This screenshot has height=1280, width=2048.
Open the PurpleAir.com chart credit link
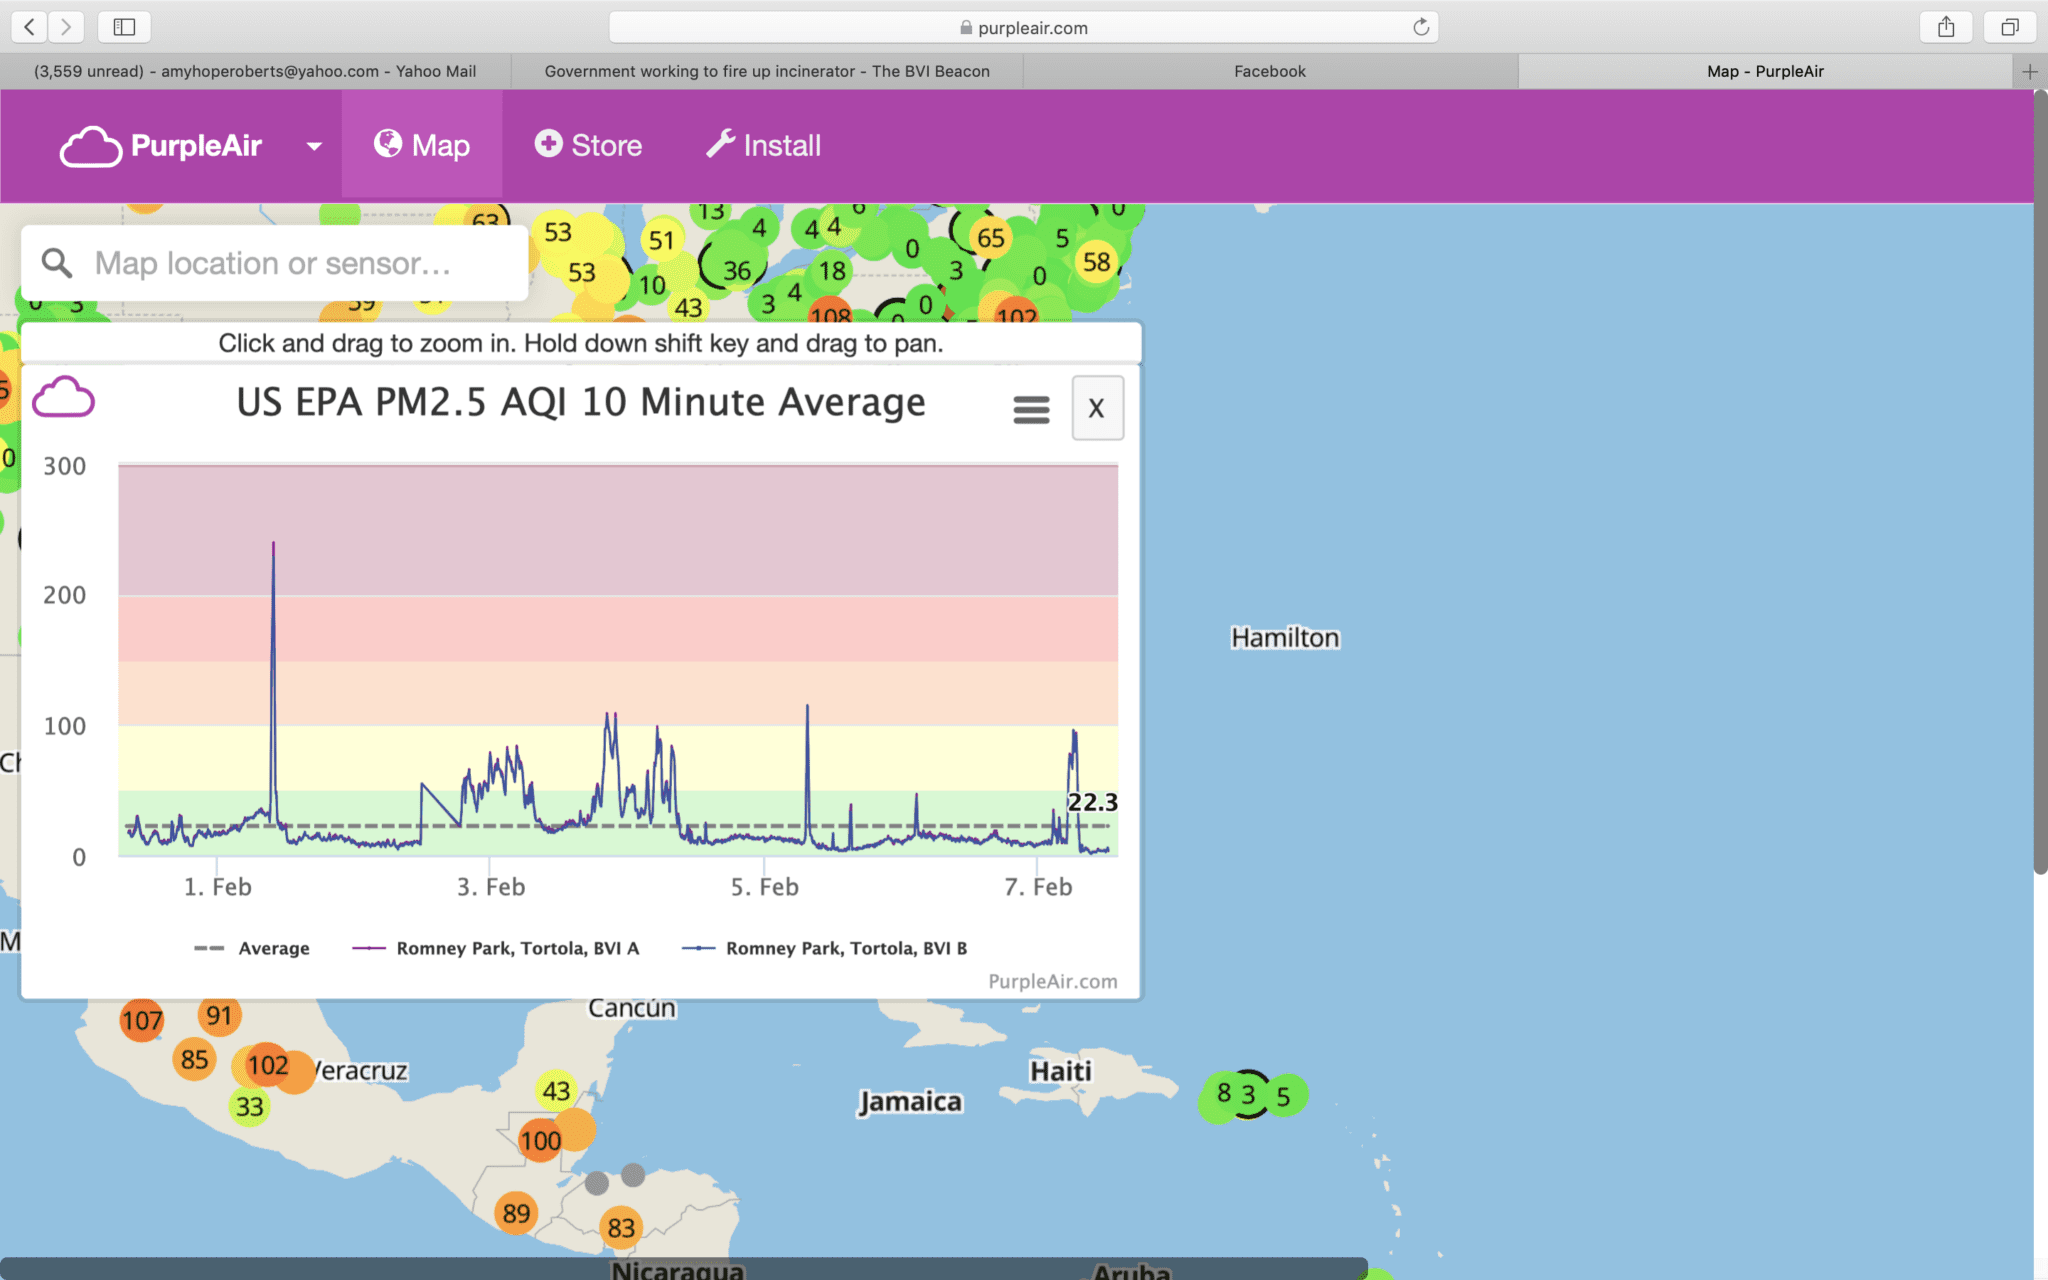1052,981
